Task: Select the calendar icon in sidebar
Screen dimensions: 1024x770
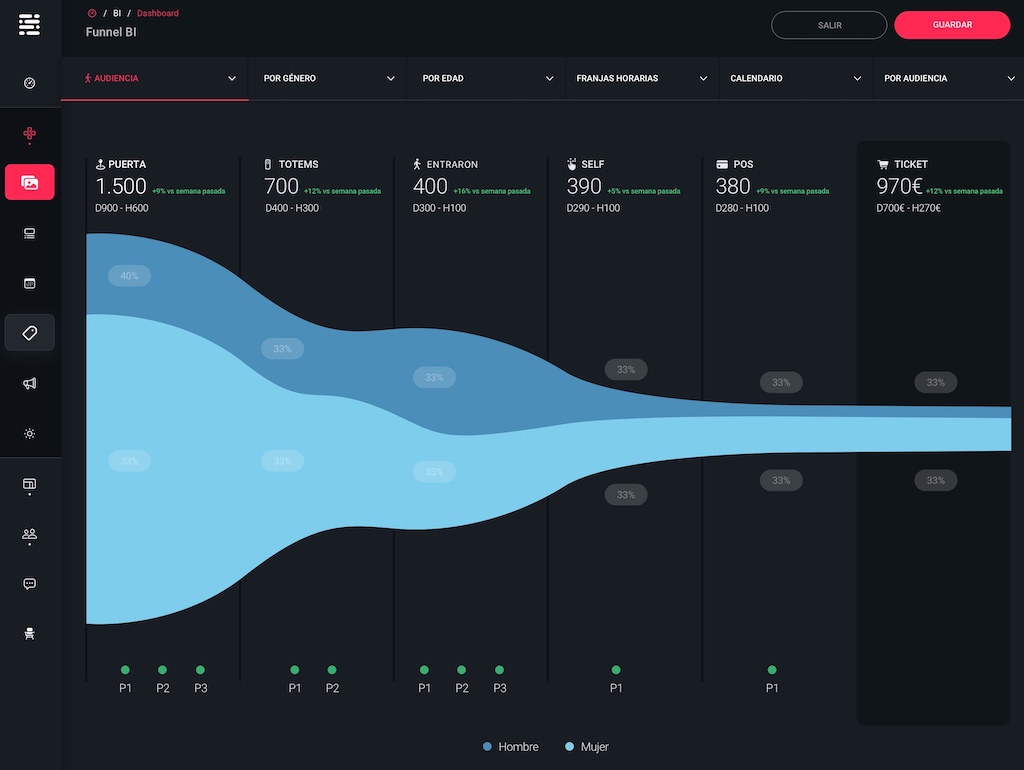Action: point(30,283)
